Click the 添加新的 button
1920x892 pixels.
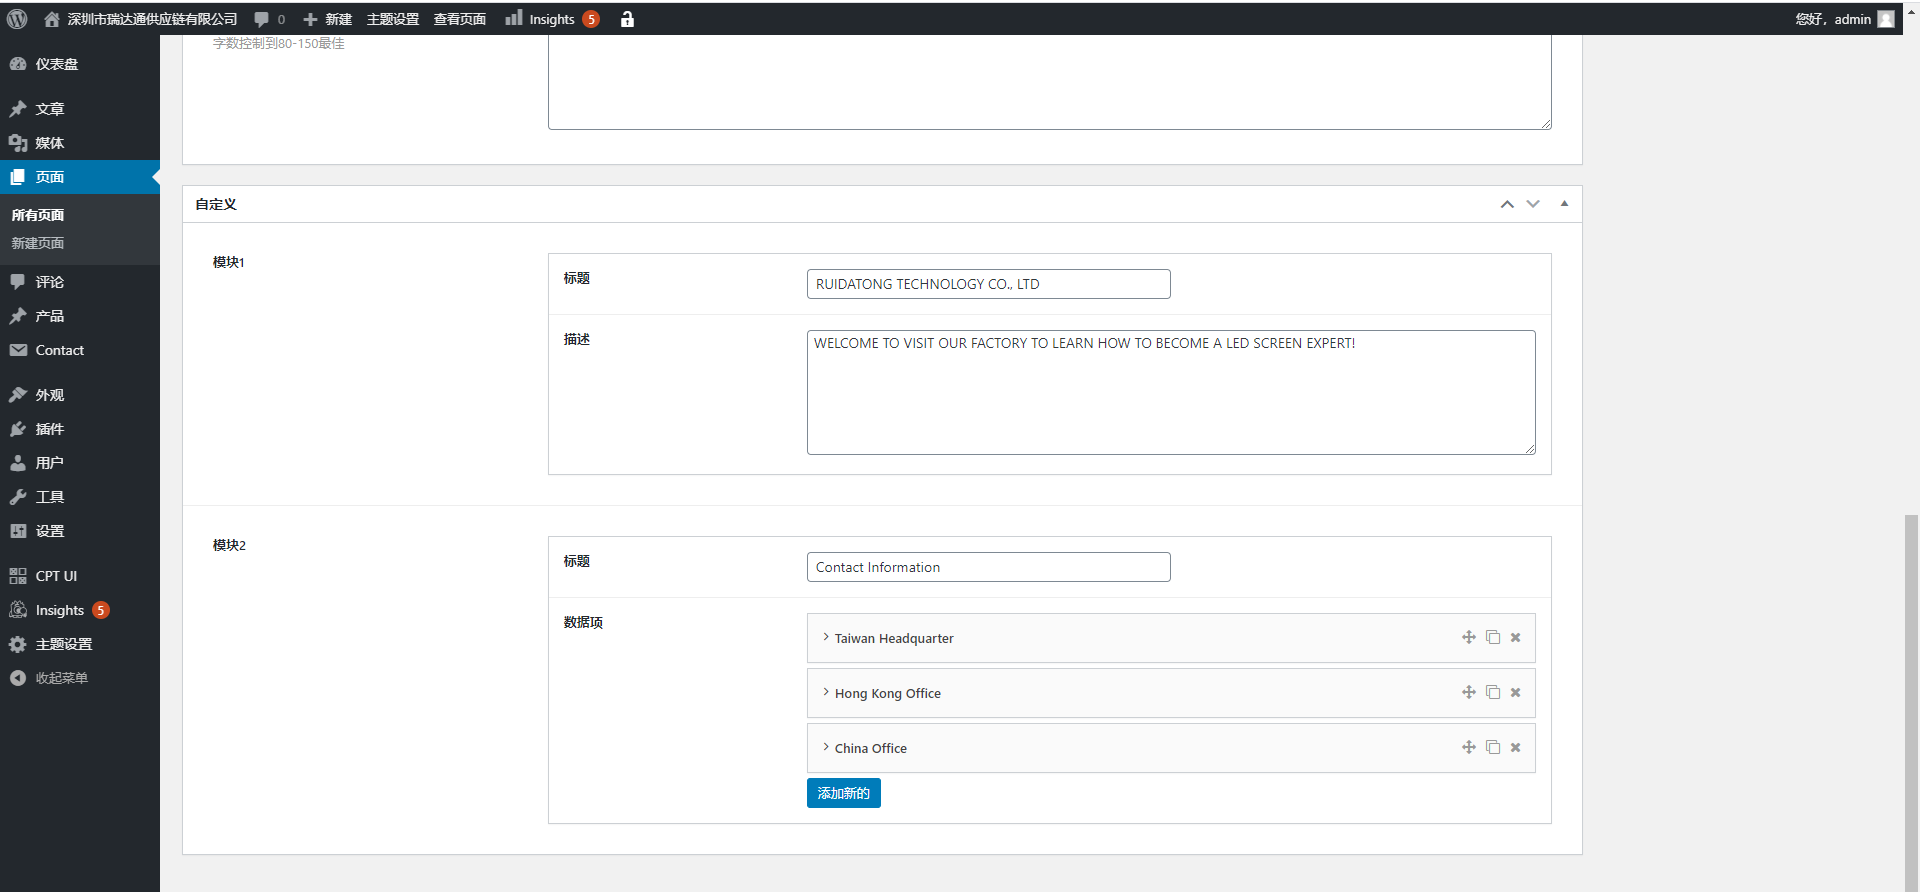click(x=843, y=793)
